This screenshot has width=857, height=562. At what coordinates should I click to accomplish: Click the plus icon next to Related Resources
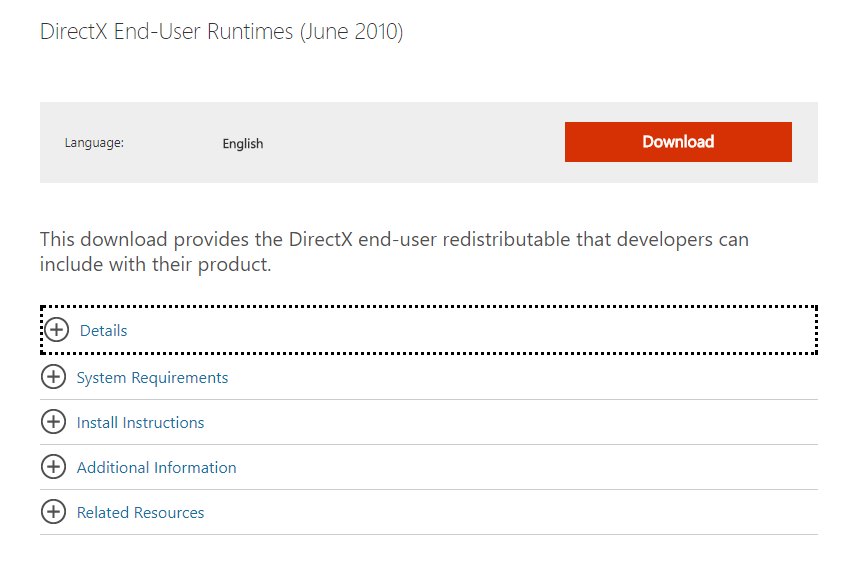tap(54, 512)
